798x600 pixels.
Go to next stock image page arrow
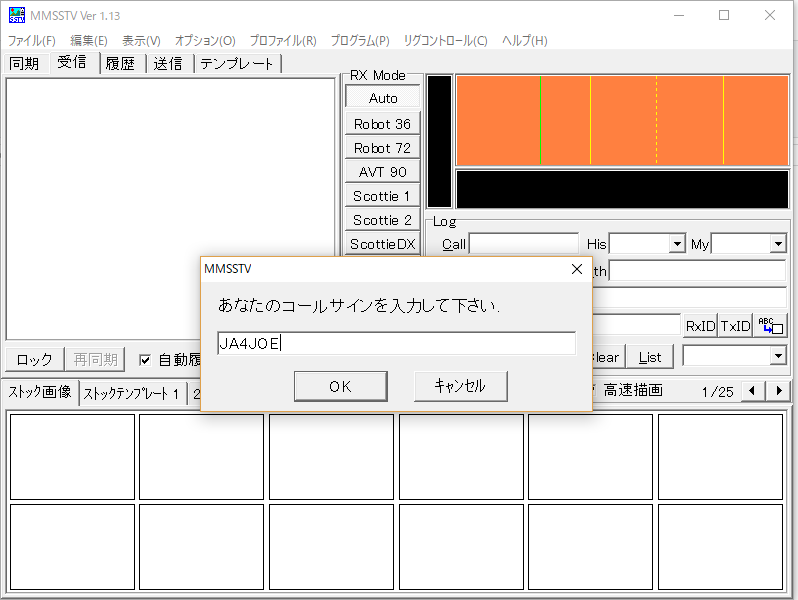(779, 391)
